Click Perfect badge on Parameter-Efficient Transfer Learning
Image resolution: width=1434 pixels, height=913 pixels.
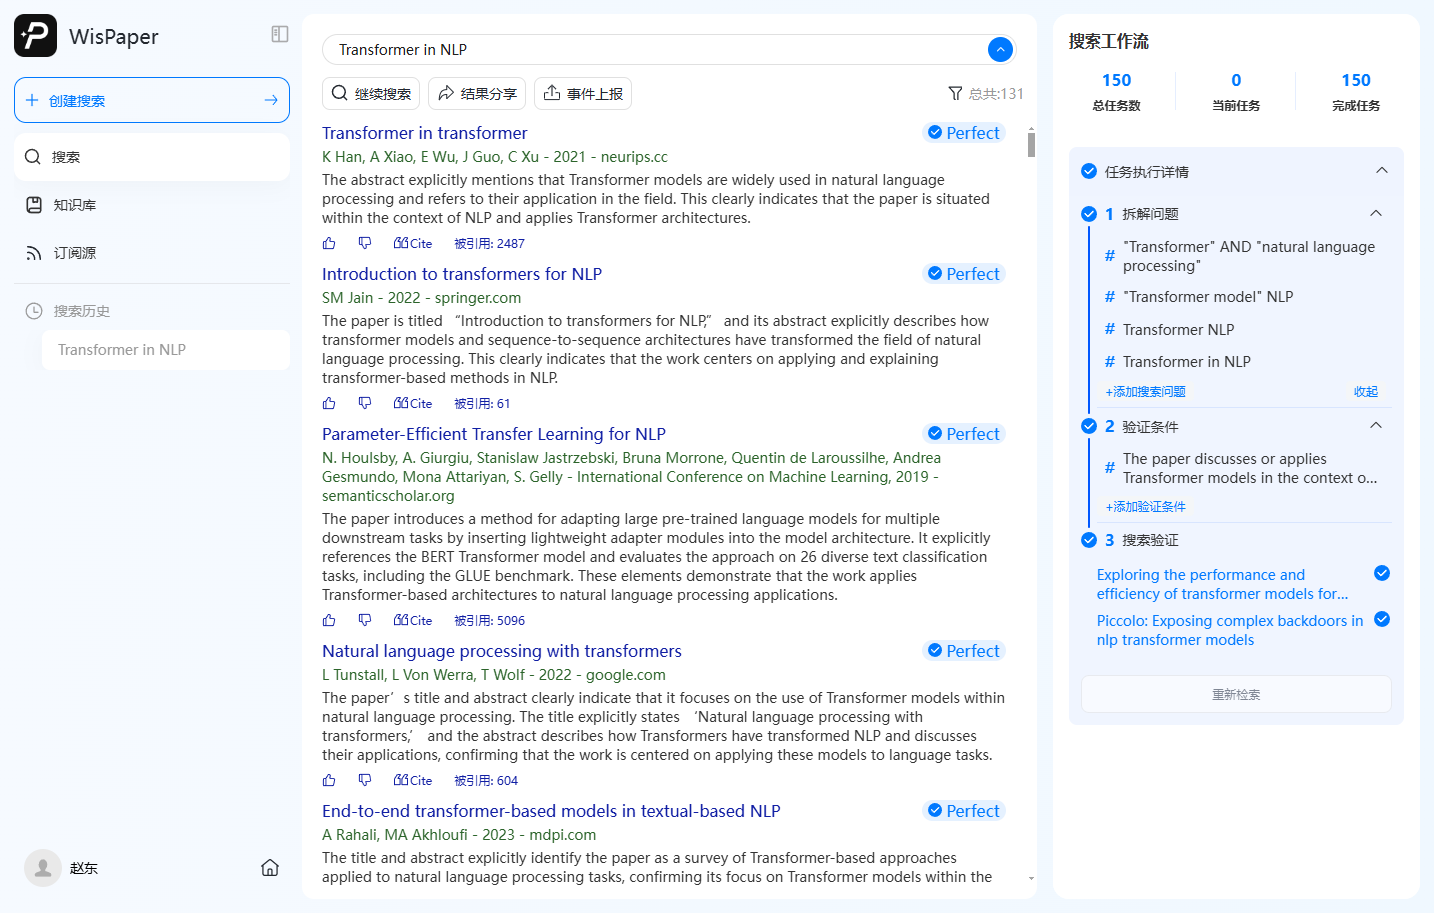click(x=963, y=434)
